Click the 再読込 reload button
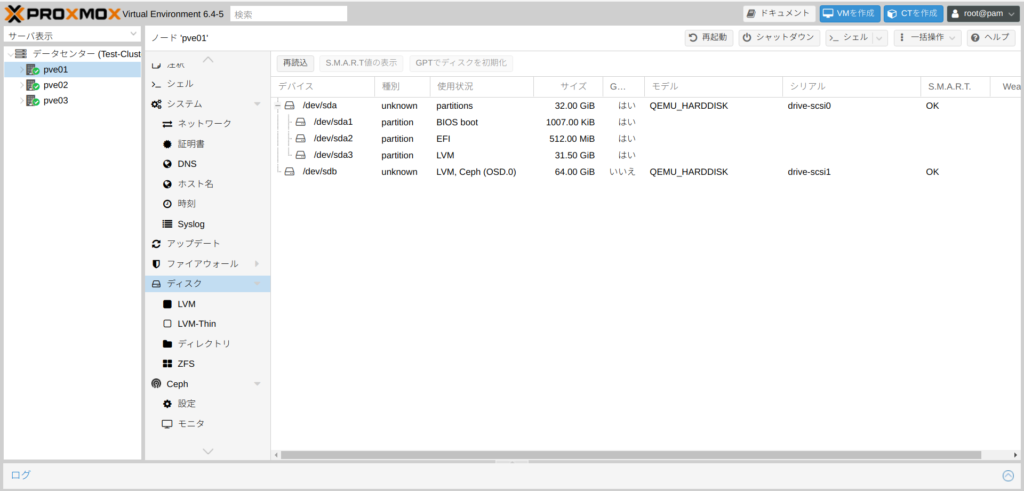This screenshot has width=1024, height=491. coord(295,63)
